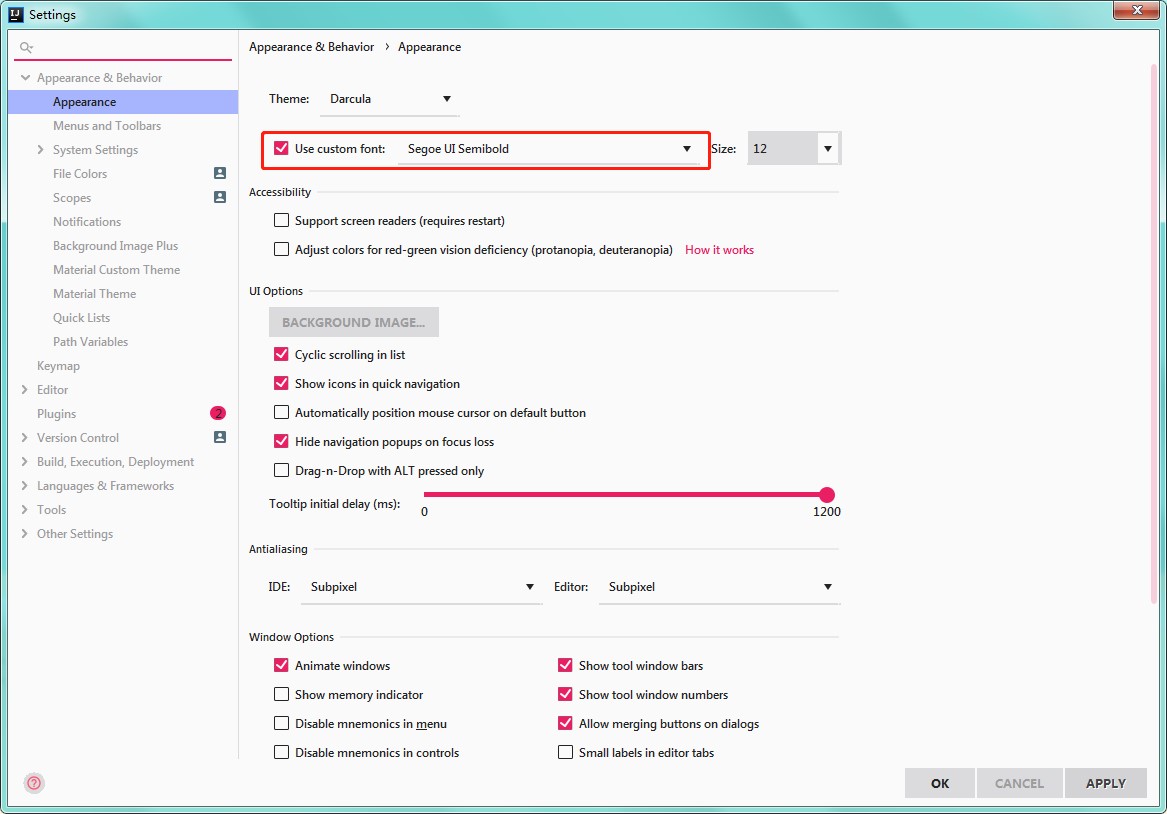
Task: Click the profile icon beside File Colors
Action: (x=220, y=173)
